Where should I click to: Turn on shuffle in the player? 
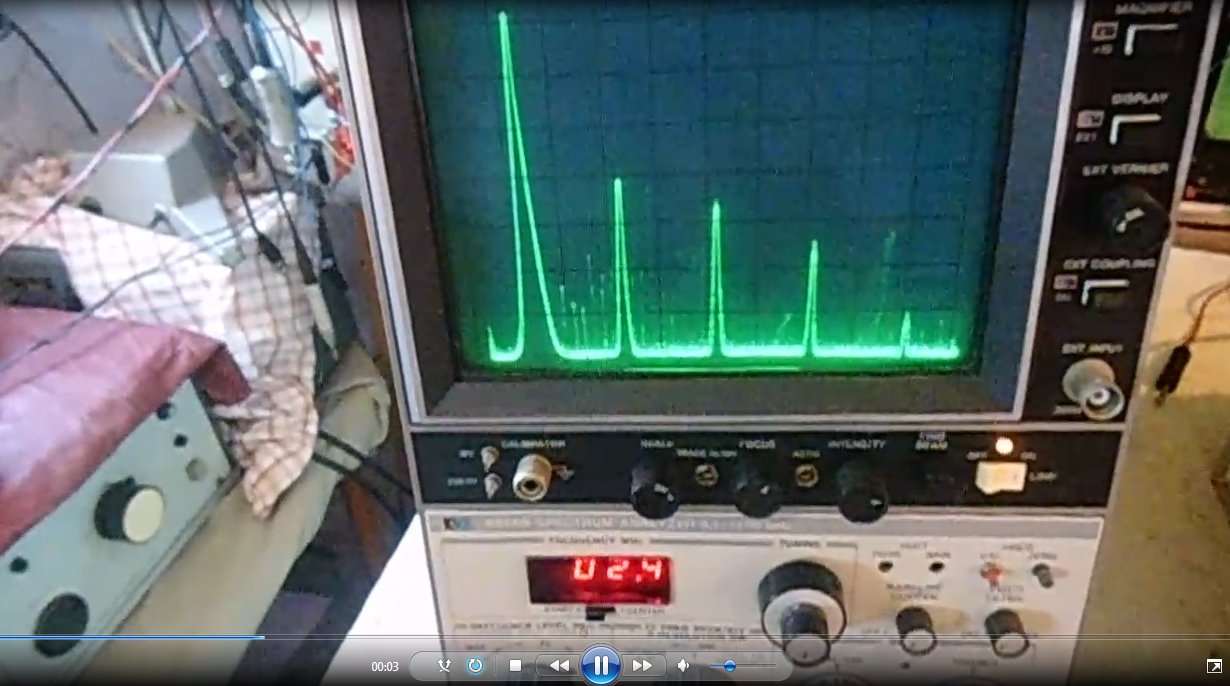point(444,665)
